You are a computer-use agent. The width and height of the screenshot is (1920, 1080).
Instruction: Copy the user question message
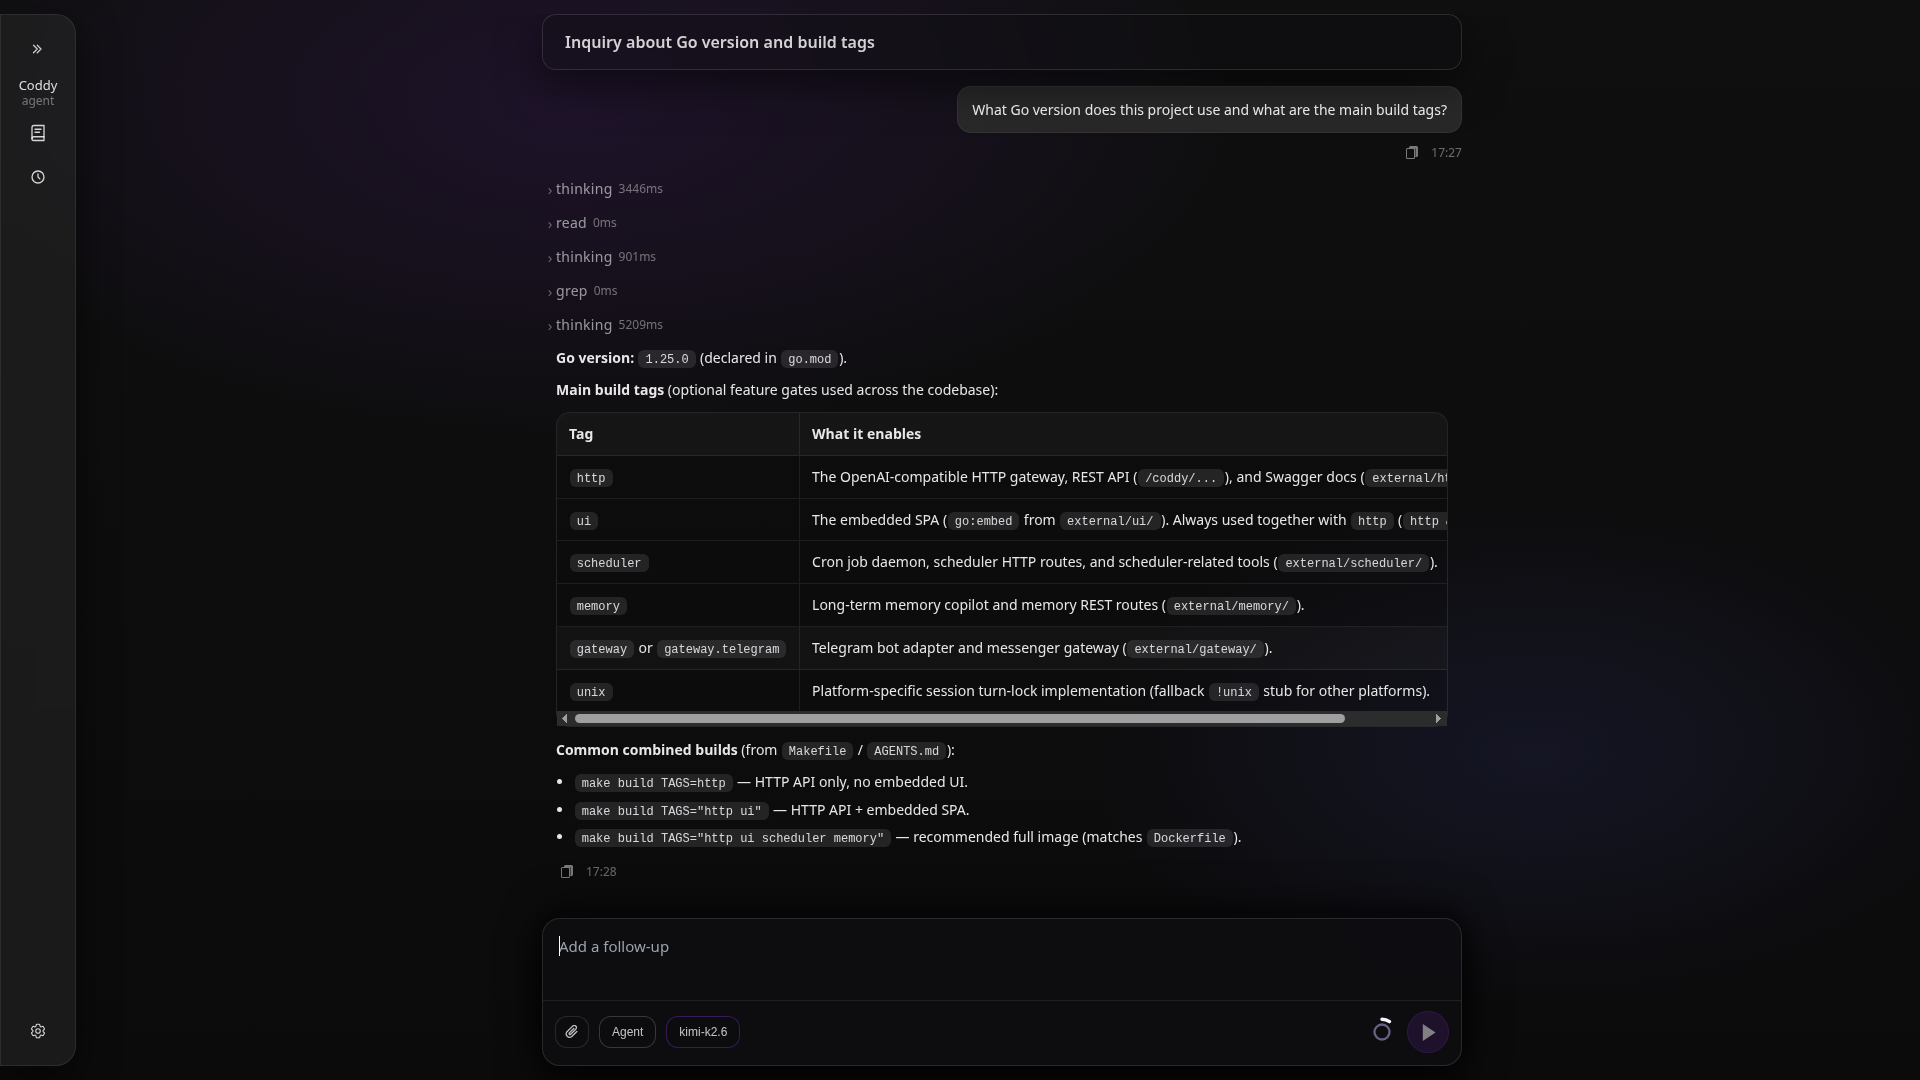pyautogui.click(x=1411, y=153)
